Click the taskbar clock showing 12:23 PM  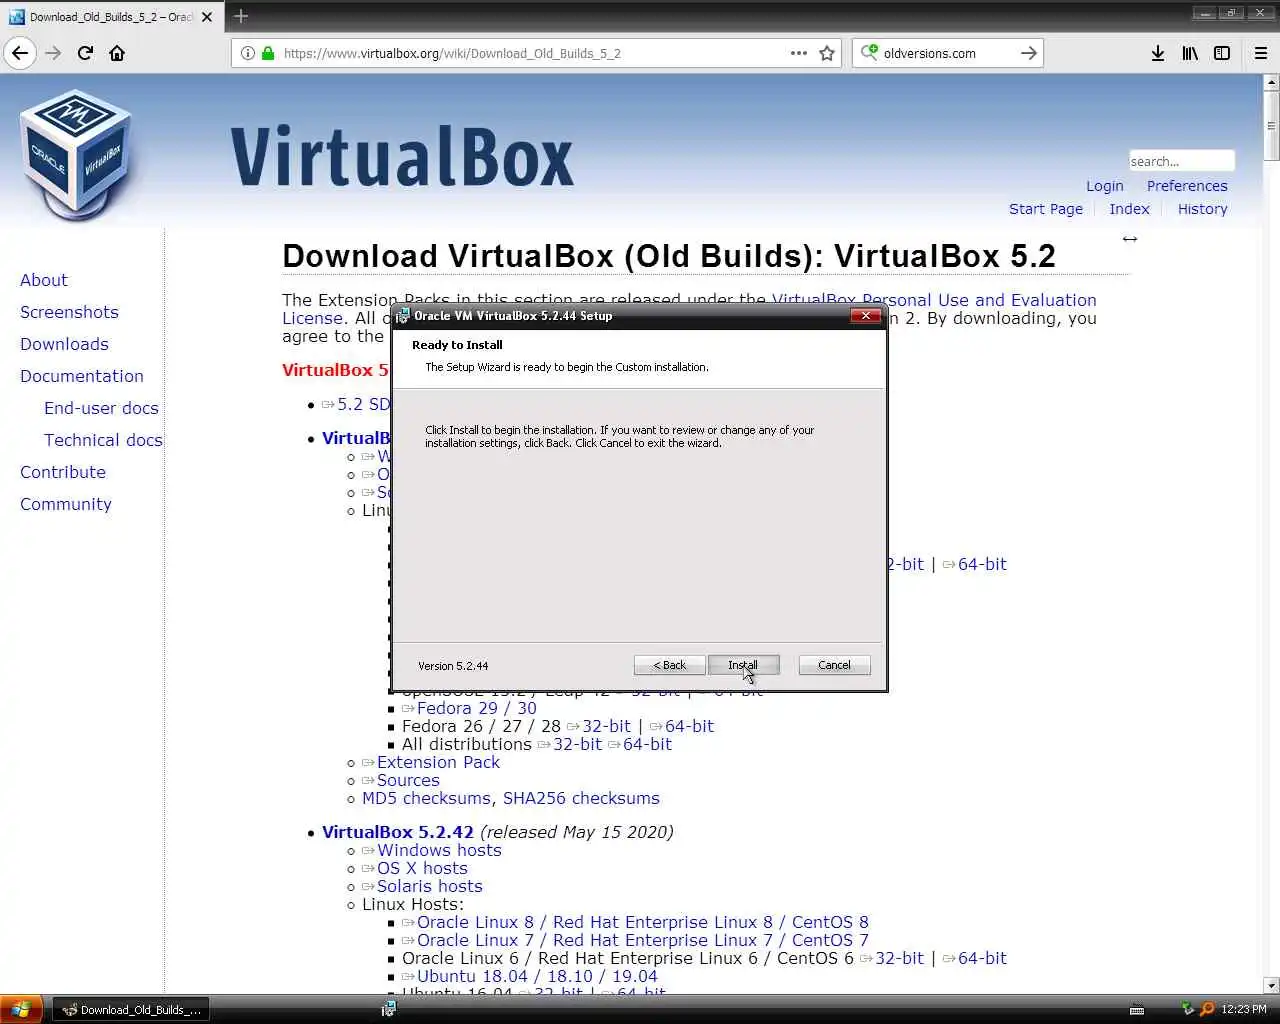(1244, 1009)
